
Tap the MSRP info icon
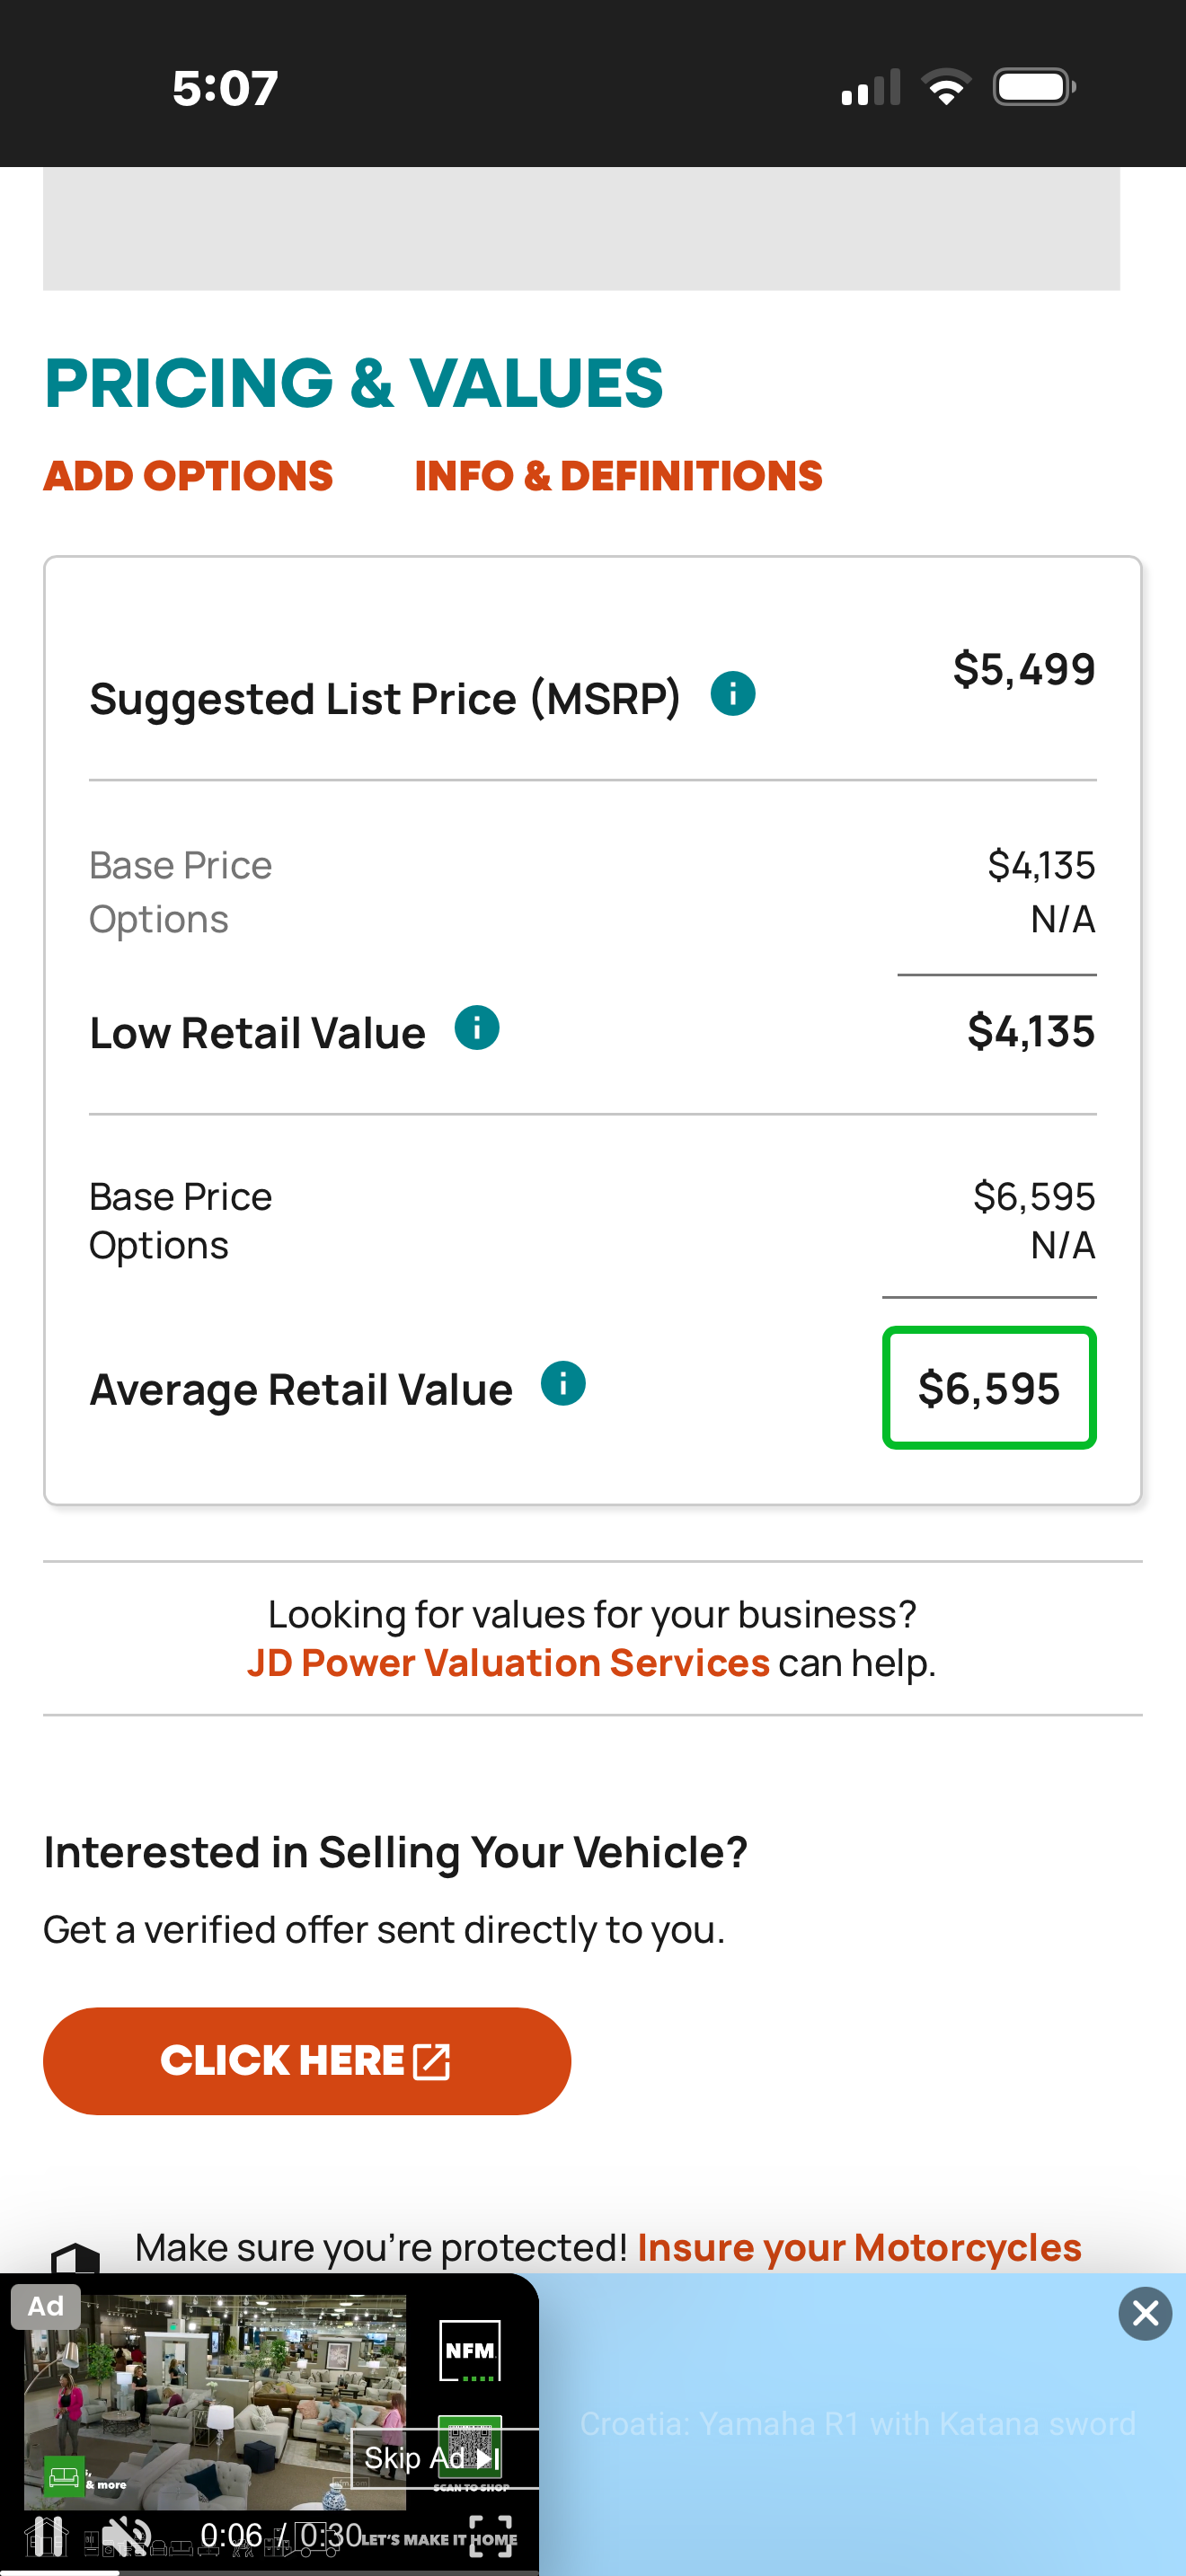[732, 694]
